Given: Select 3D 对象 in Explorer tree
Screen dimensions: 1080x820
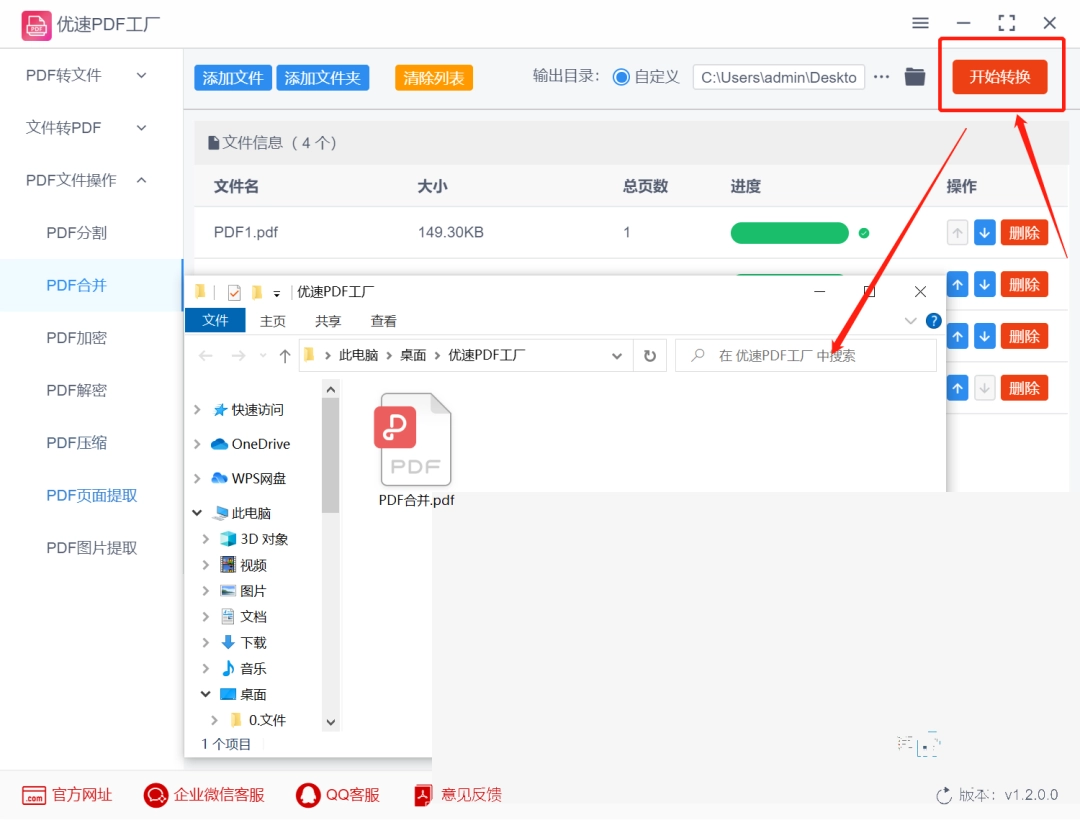Looking at the screenshot, I should (253, 539).
